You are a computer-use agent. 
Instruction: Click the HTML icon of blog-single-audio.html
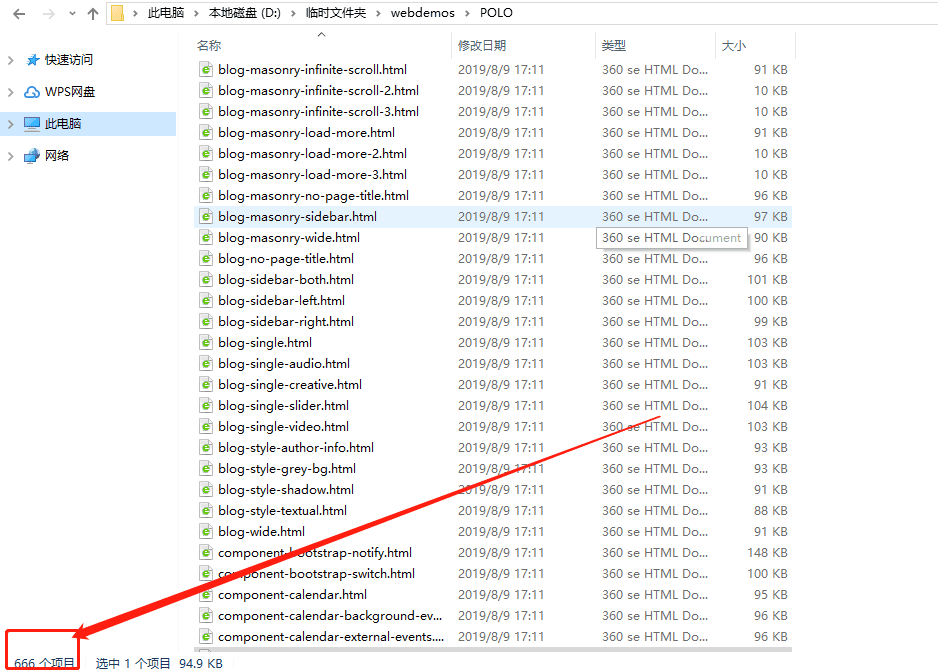click(204, 363)
